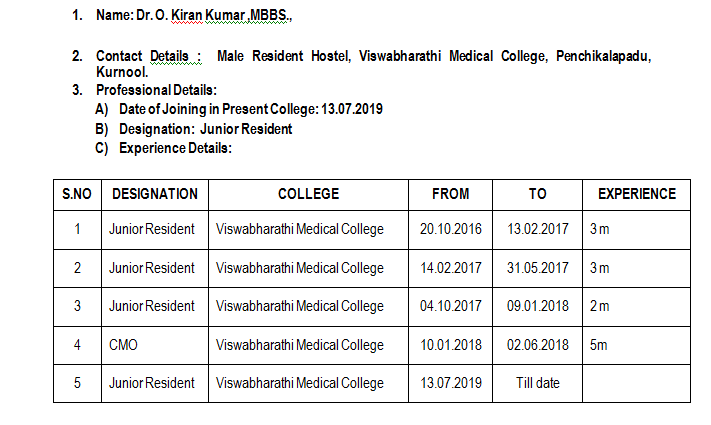Click the 04.10.2017 from-date cell
This screenshot has height=425, width=711.
pos(450,307)
